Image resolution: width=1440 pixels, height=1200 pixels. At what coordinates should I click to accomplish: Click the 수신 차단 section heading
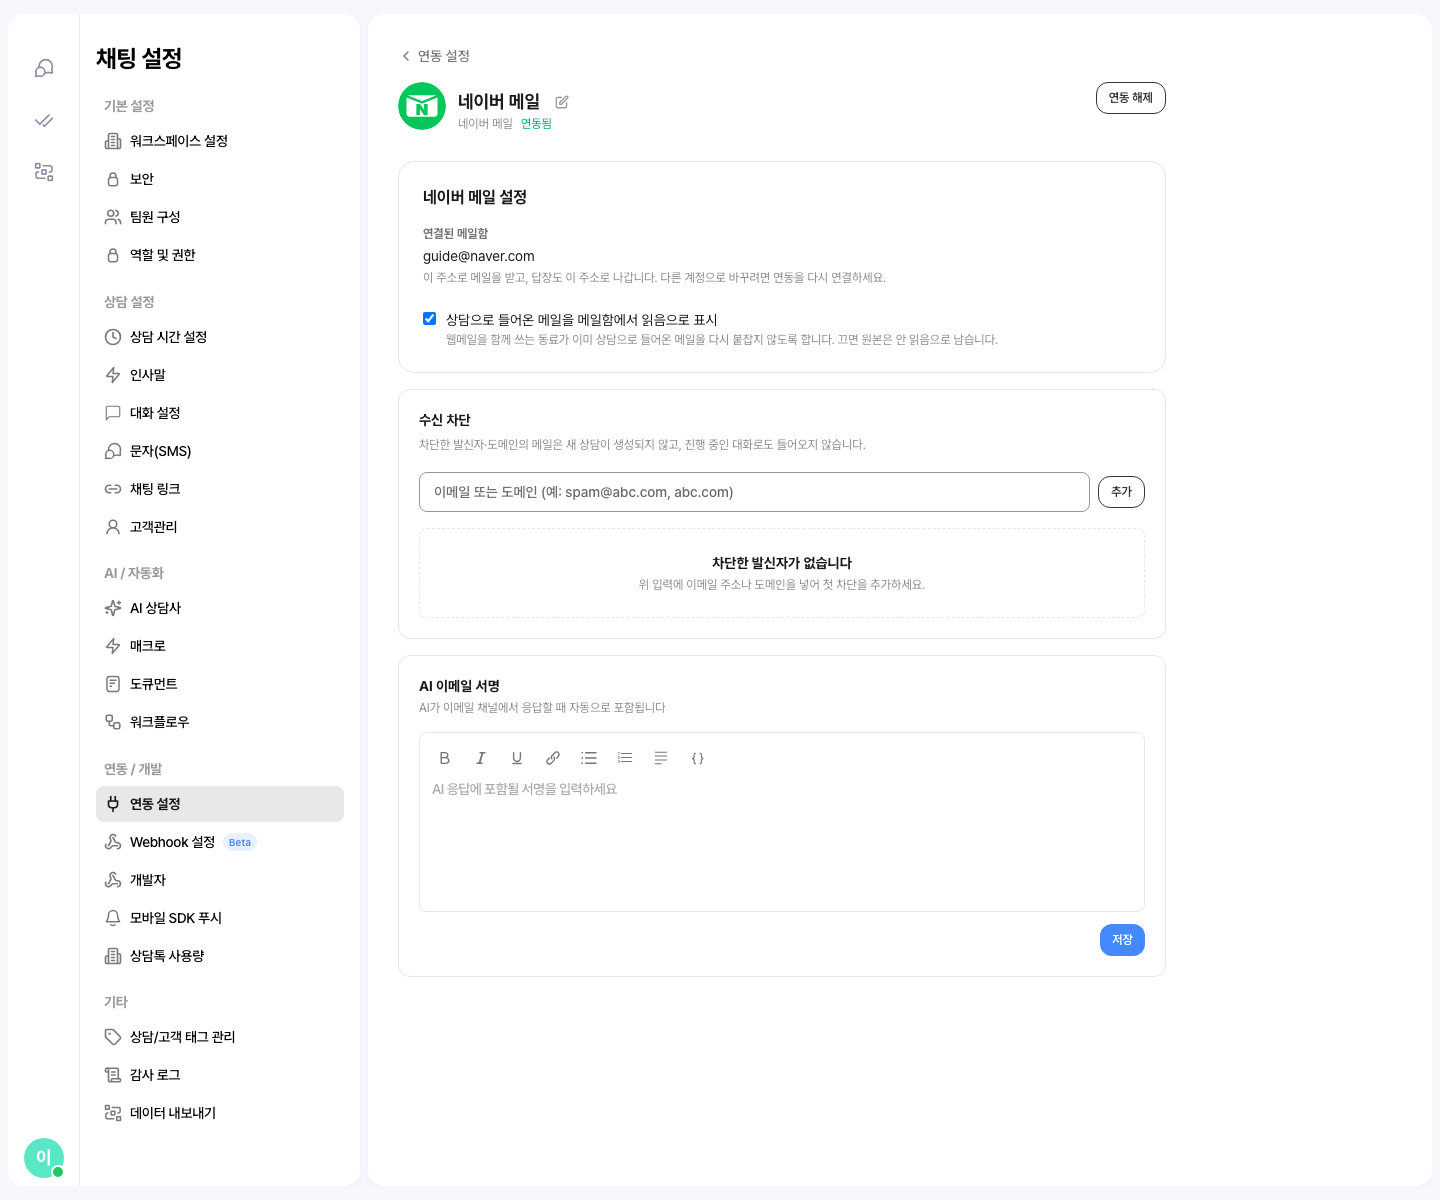pos(445,420)
